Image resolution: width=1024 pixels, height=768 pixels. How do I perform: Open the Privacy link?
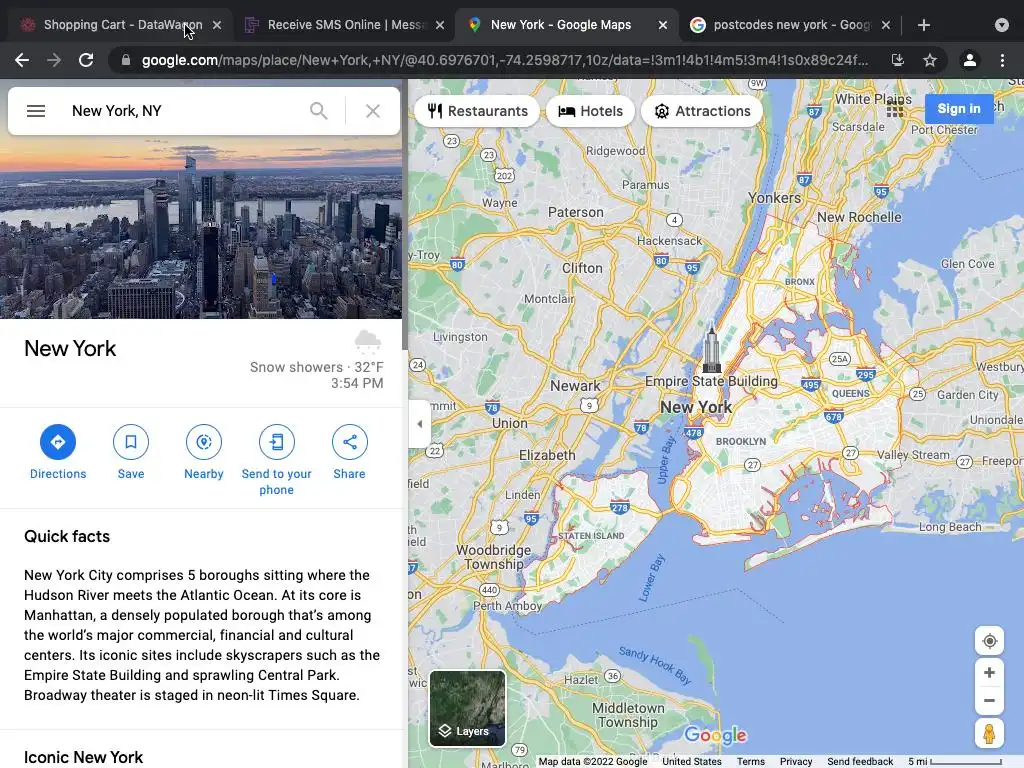click(795, 761)
